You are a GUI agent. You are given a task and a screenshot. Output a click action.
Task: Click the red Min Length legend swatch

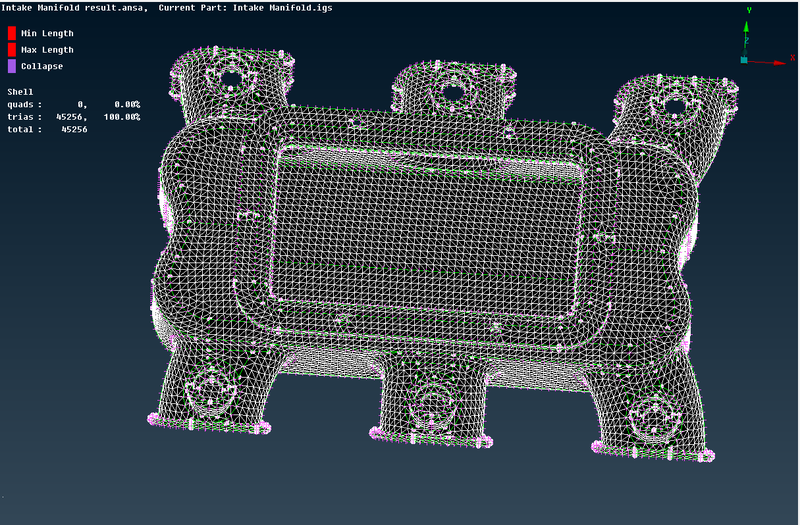click(12, 33)
